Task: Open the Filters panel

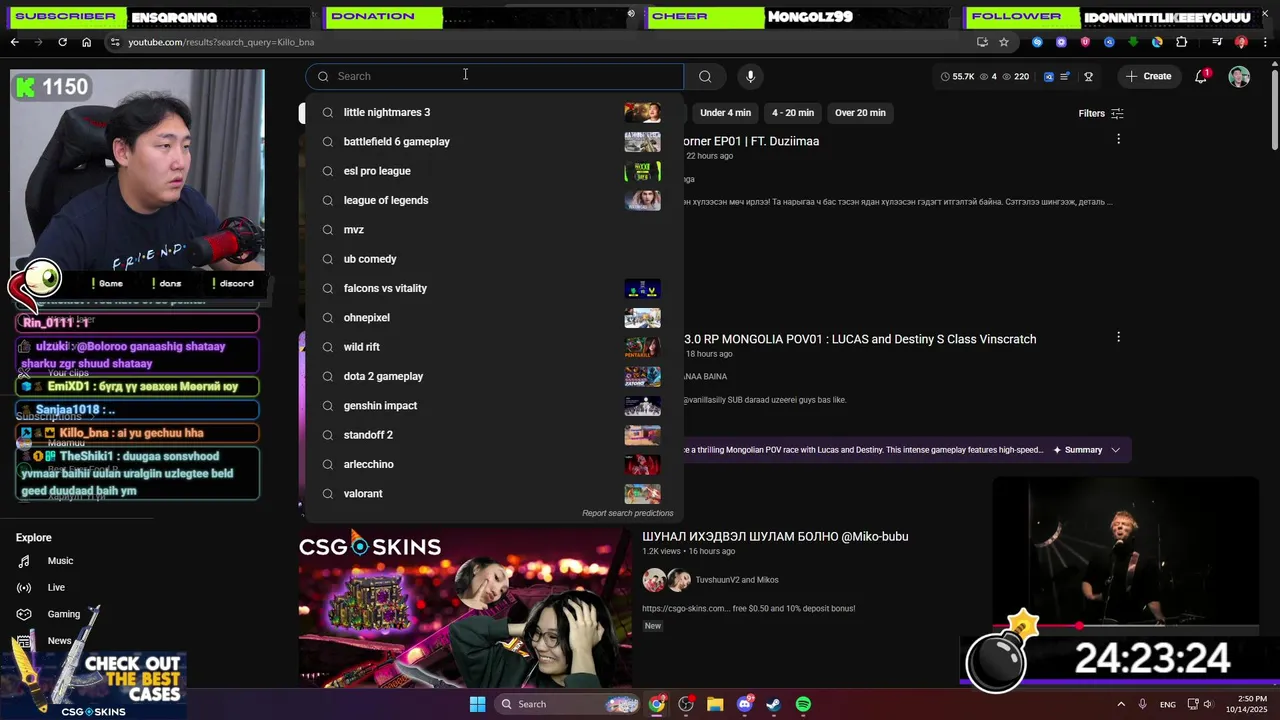Action: (1101, 113)
